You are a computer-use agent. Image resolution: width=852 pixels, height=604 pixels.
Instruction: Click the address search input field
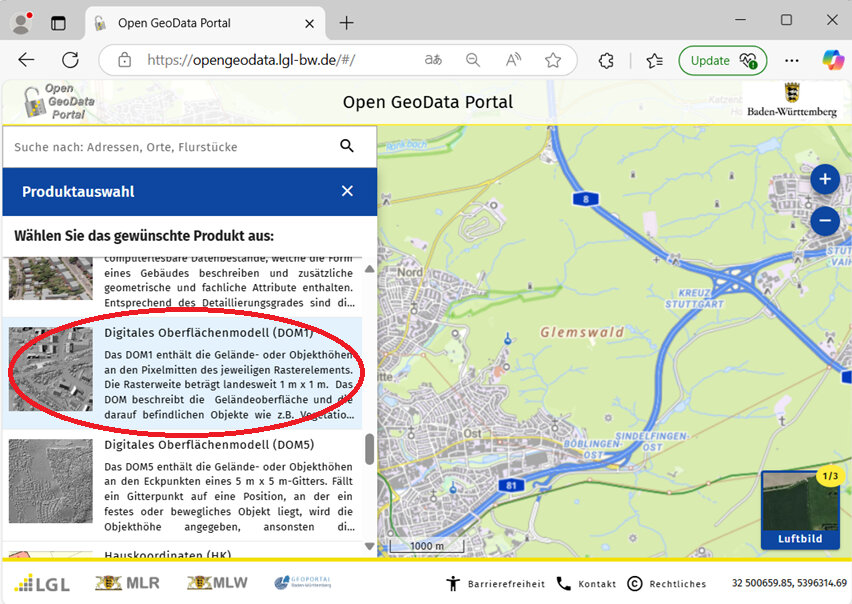170,147
